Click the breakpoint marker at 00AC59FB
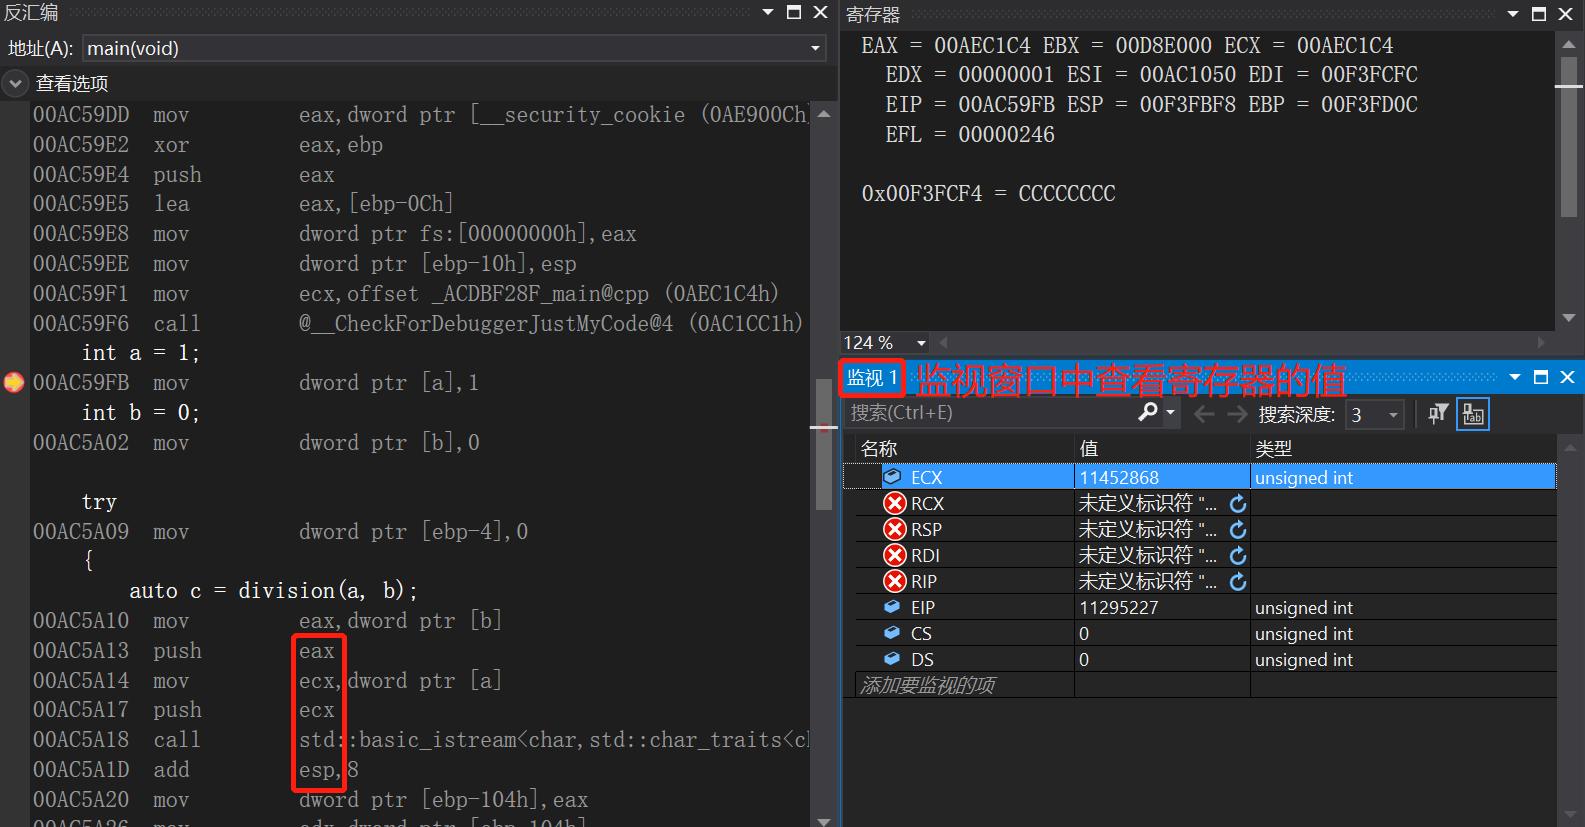 click(x=14, y=383)
